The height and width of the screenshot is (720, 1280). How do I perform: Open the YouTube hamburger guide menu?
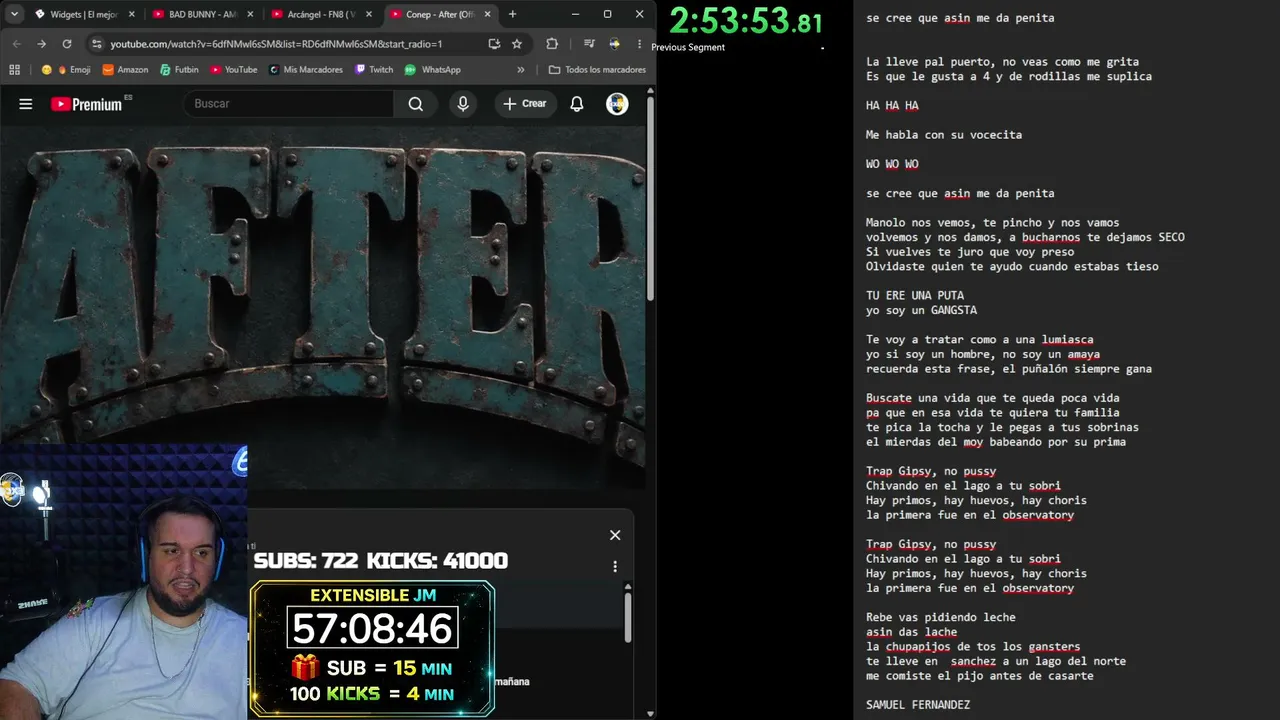point(26,104)
